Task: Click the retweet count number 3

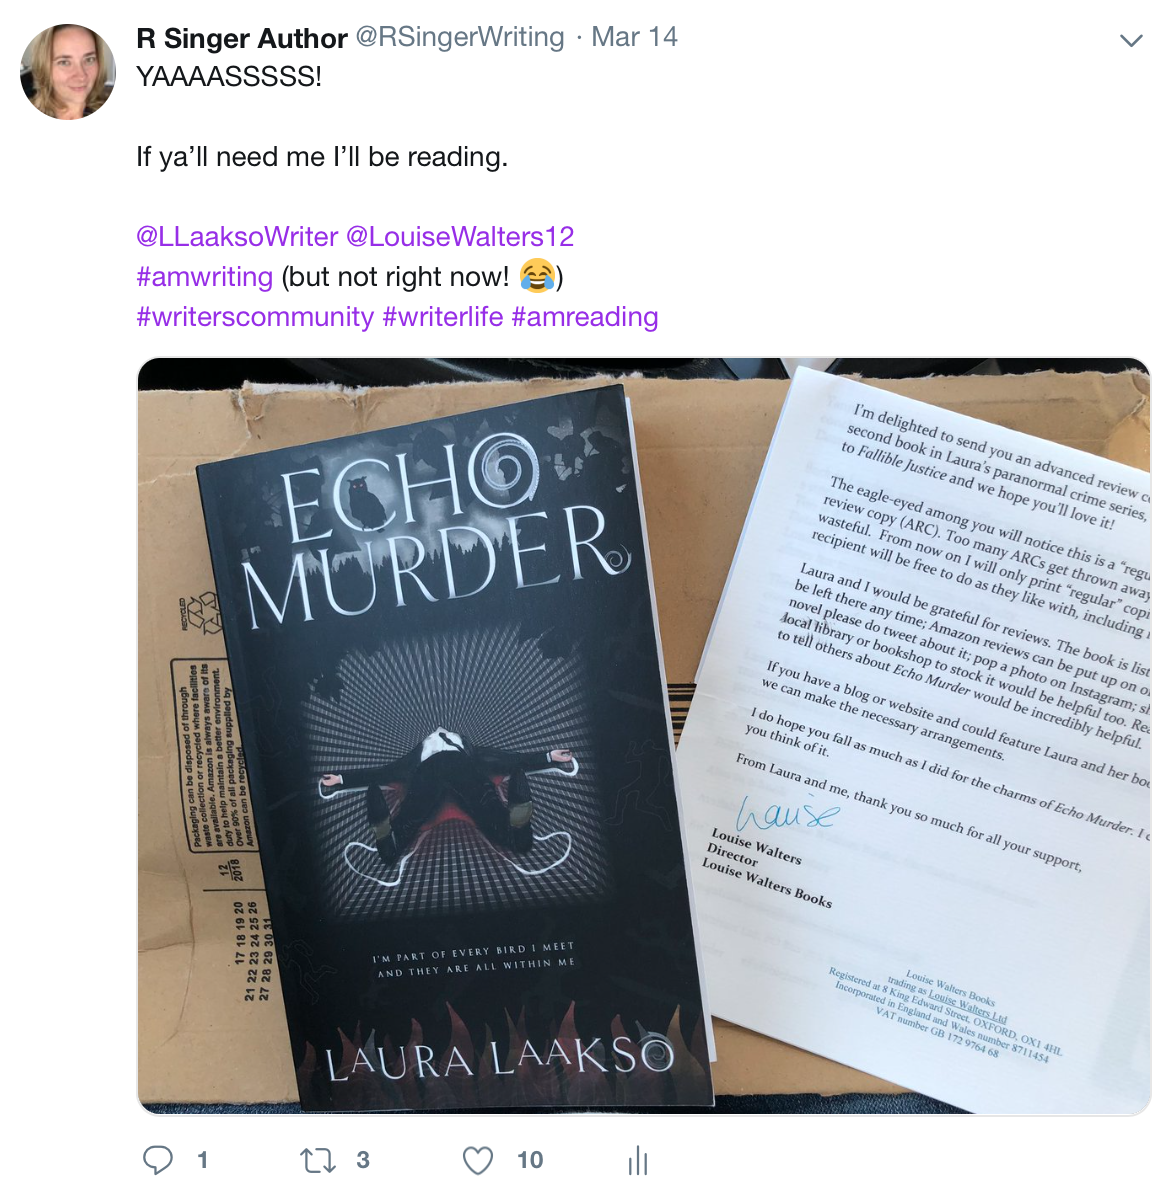Action: 363,1160
